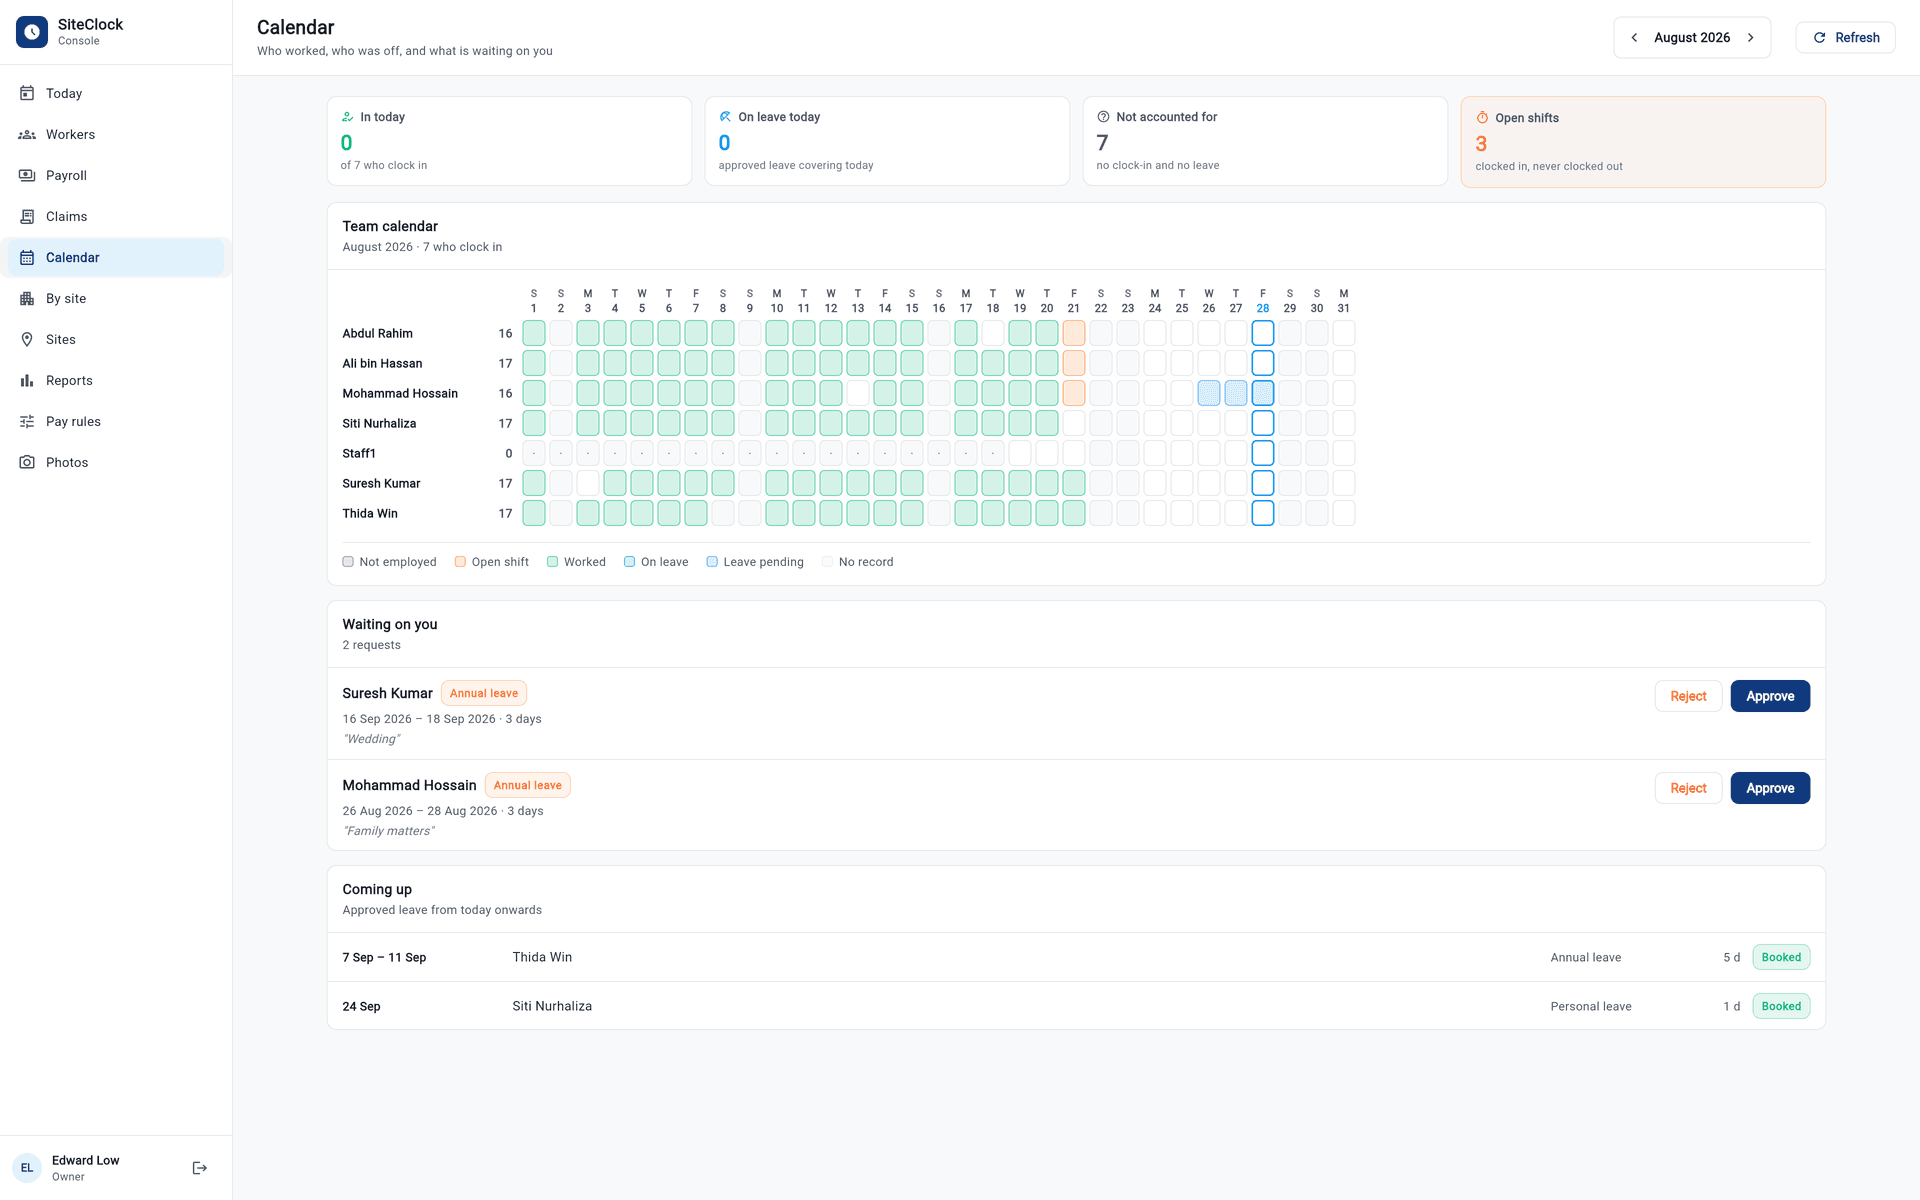
Task: Click the By site building icon
Action: coord(27,298)
